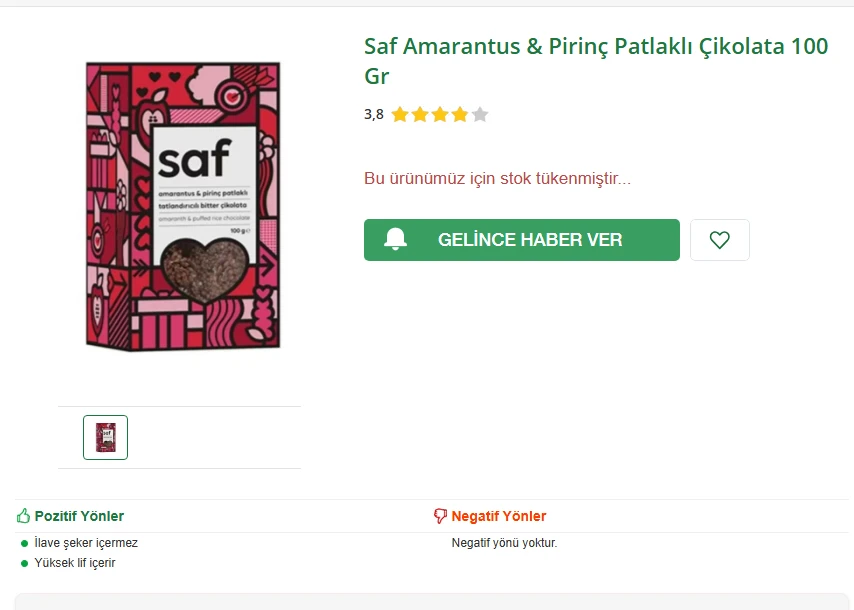The height and width of the screenshot is (610, 854).
Task: Click the grey fifth star icon
Action: pos(481,114)
